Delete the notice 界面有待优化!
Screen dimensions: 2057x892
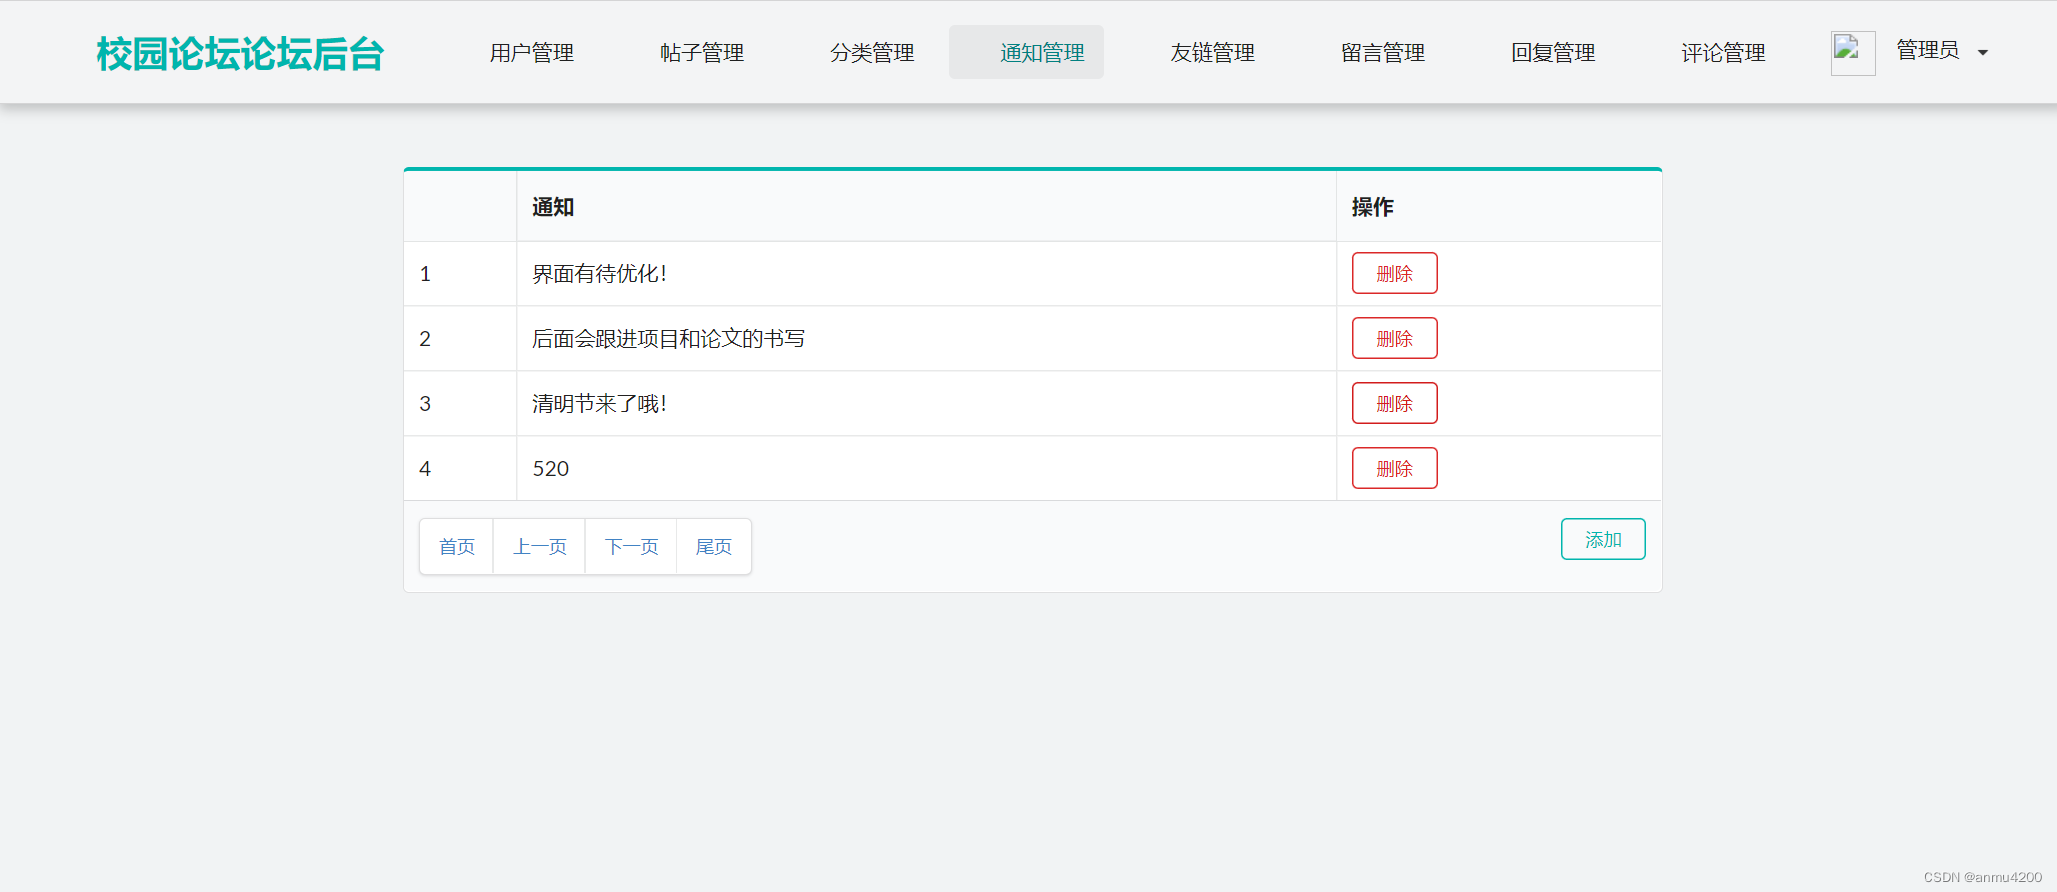point(1394,273)
